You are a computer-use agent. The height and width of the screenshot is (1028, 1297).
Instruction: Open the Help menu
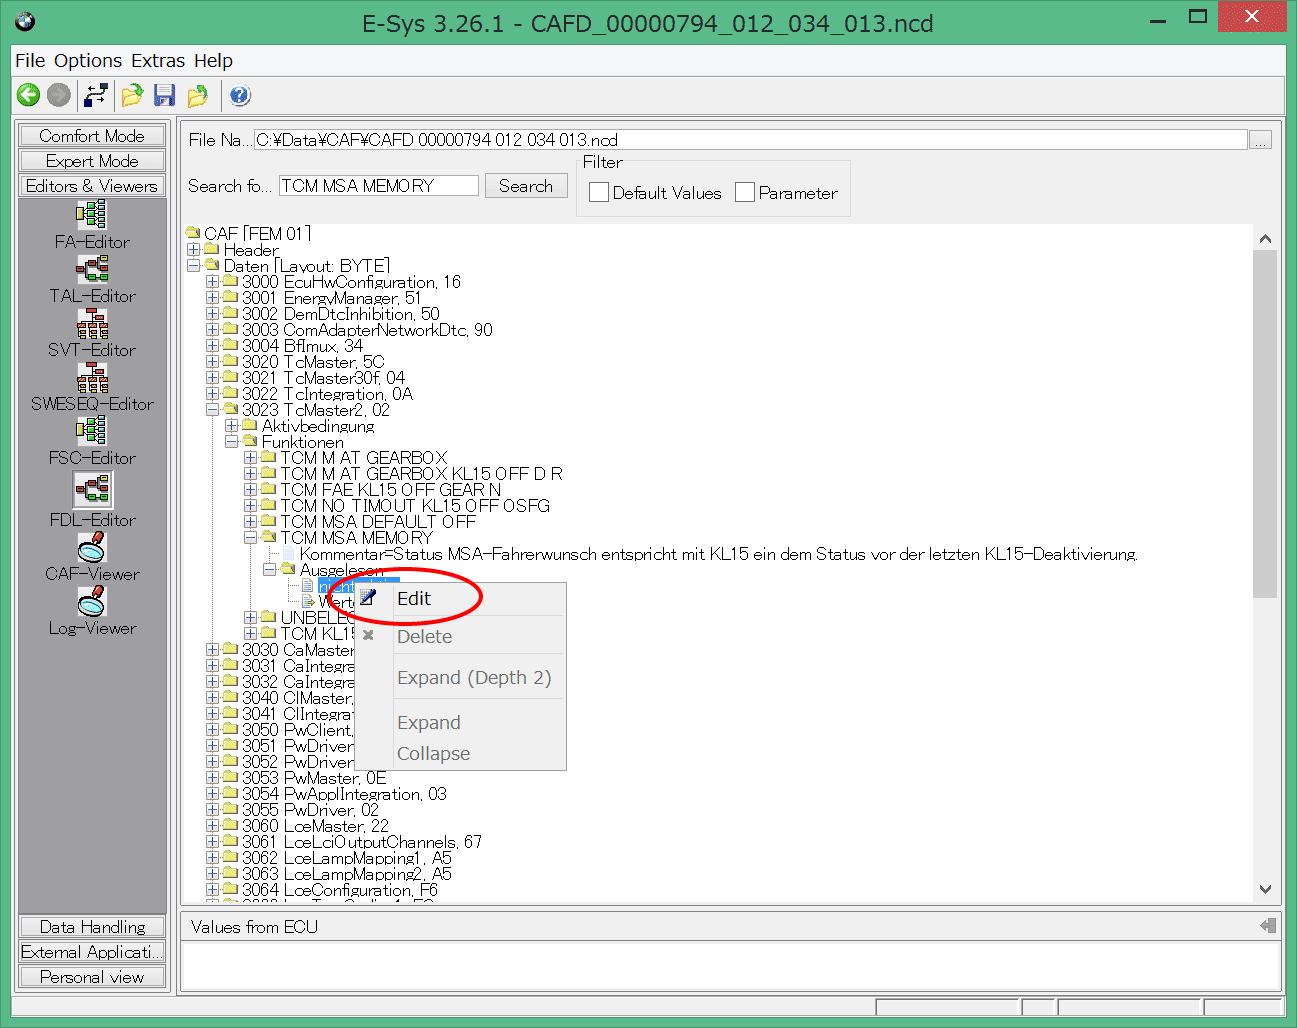(x=213, y=61)
